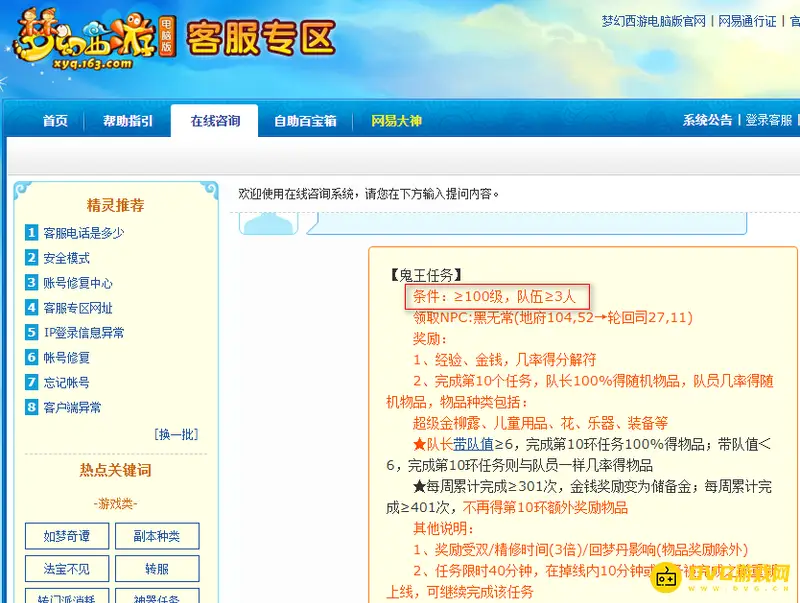
Task: Click the -游戏类- category label
Action: [x=116, y=504]
